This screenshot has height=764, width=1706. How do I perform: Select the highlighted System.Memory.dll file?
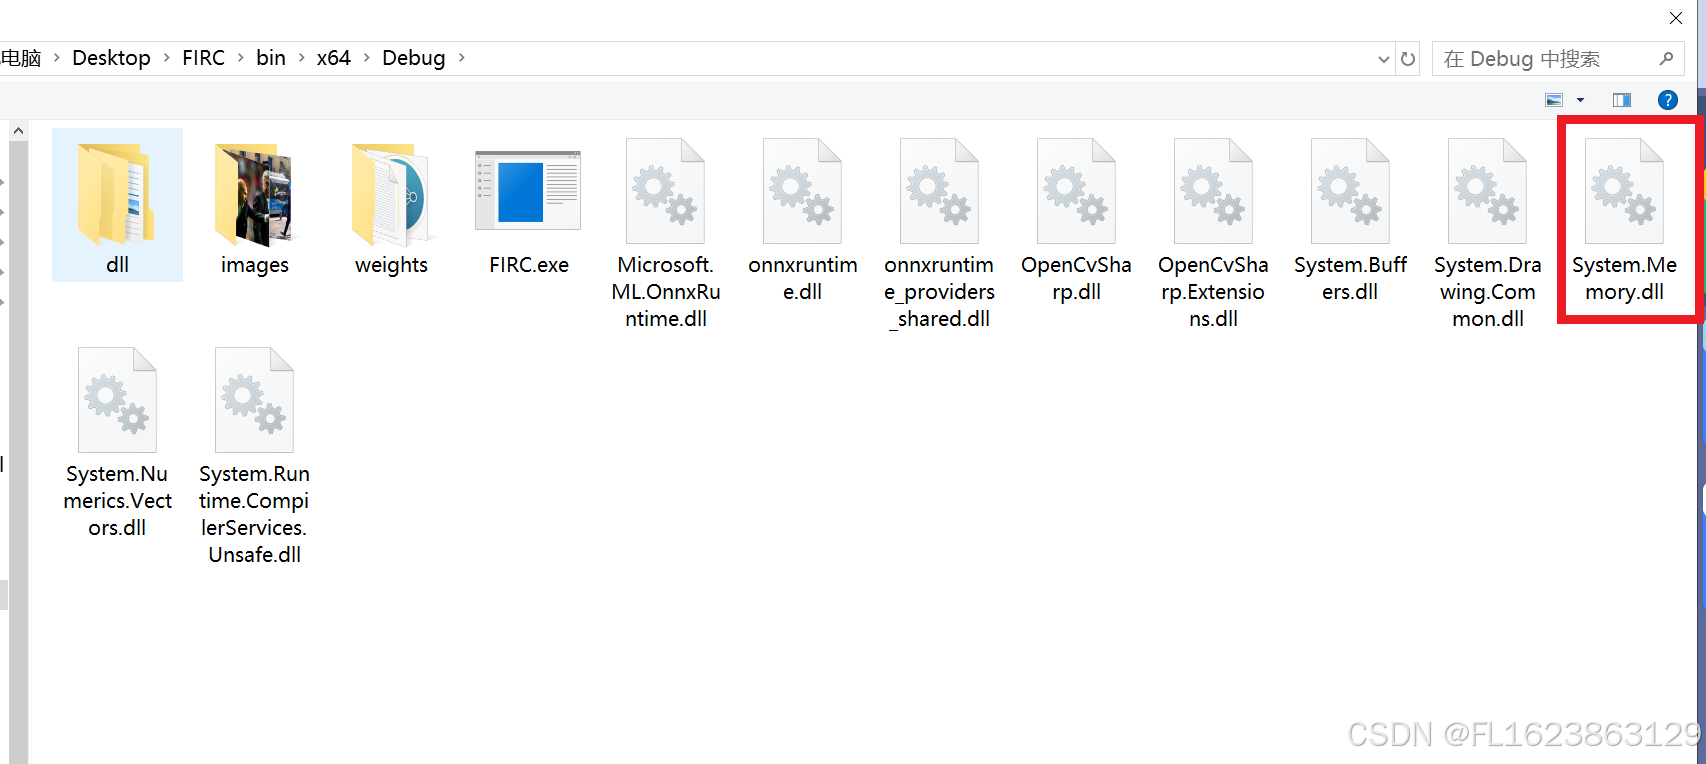[1624, 190]
